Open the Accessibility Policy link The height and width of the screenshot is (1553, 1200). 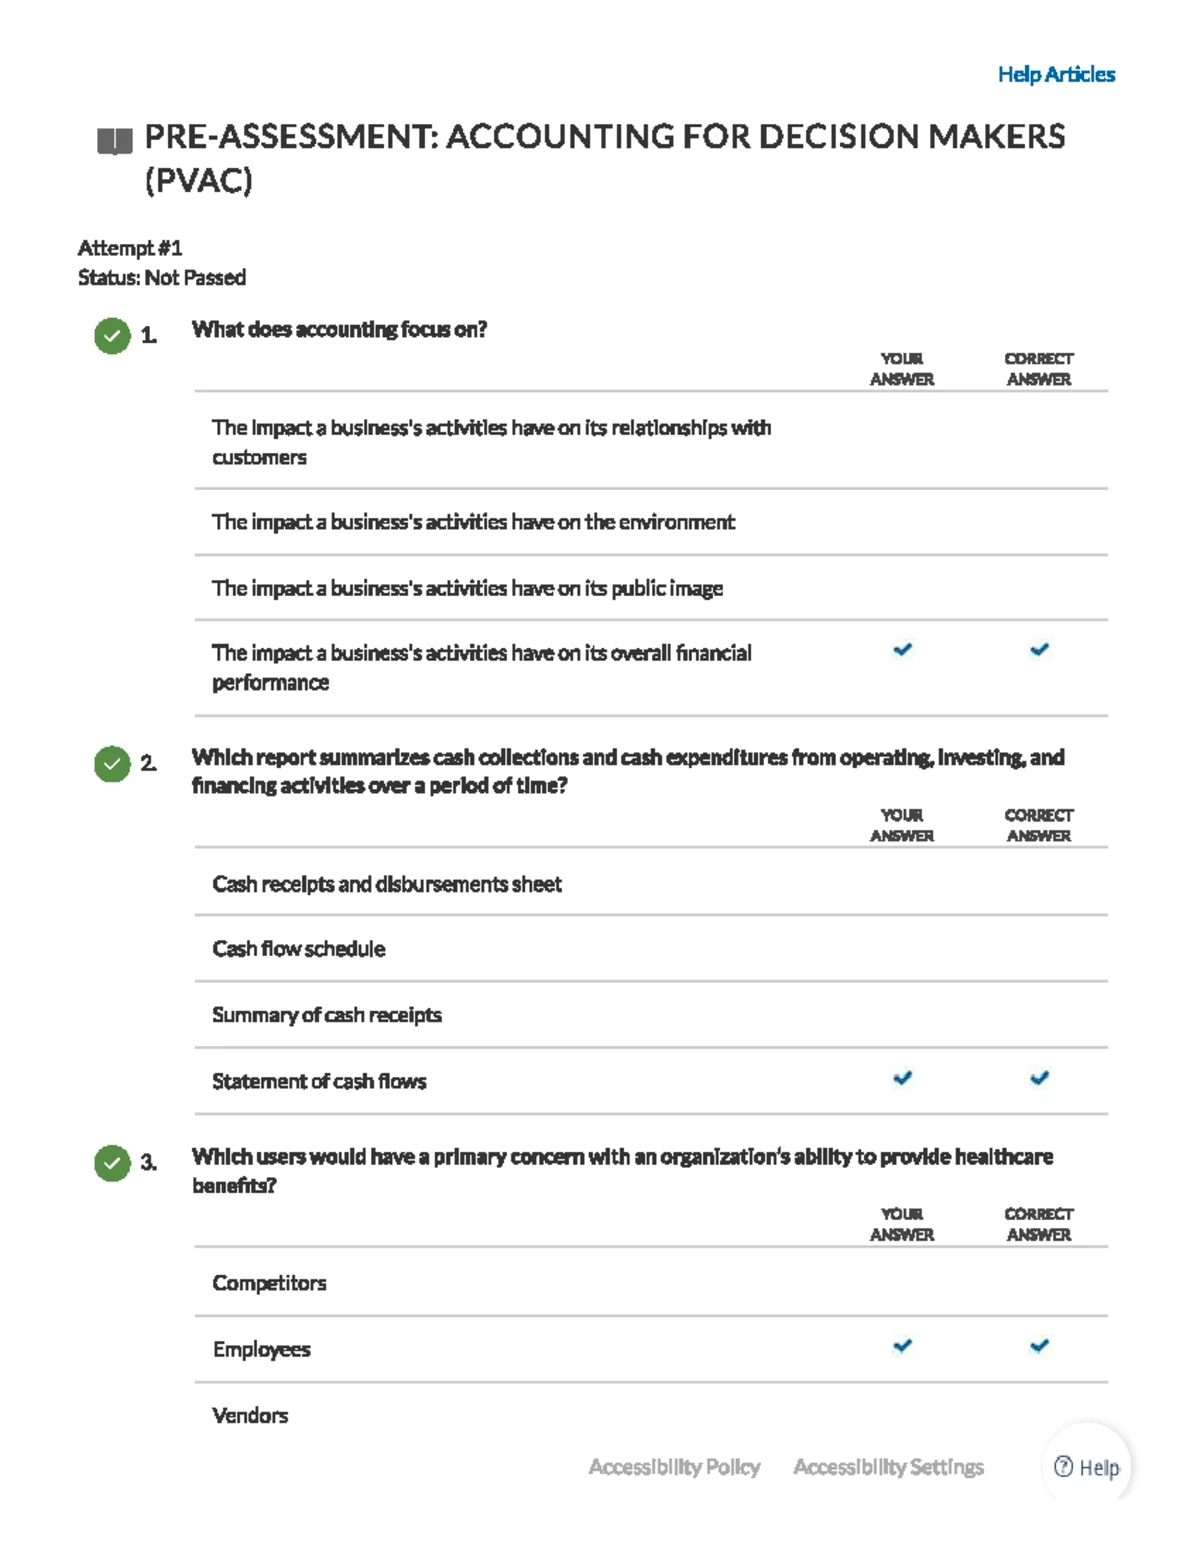click(x=676, y=1466)
